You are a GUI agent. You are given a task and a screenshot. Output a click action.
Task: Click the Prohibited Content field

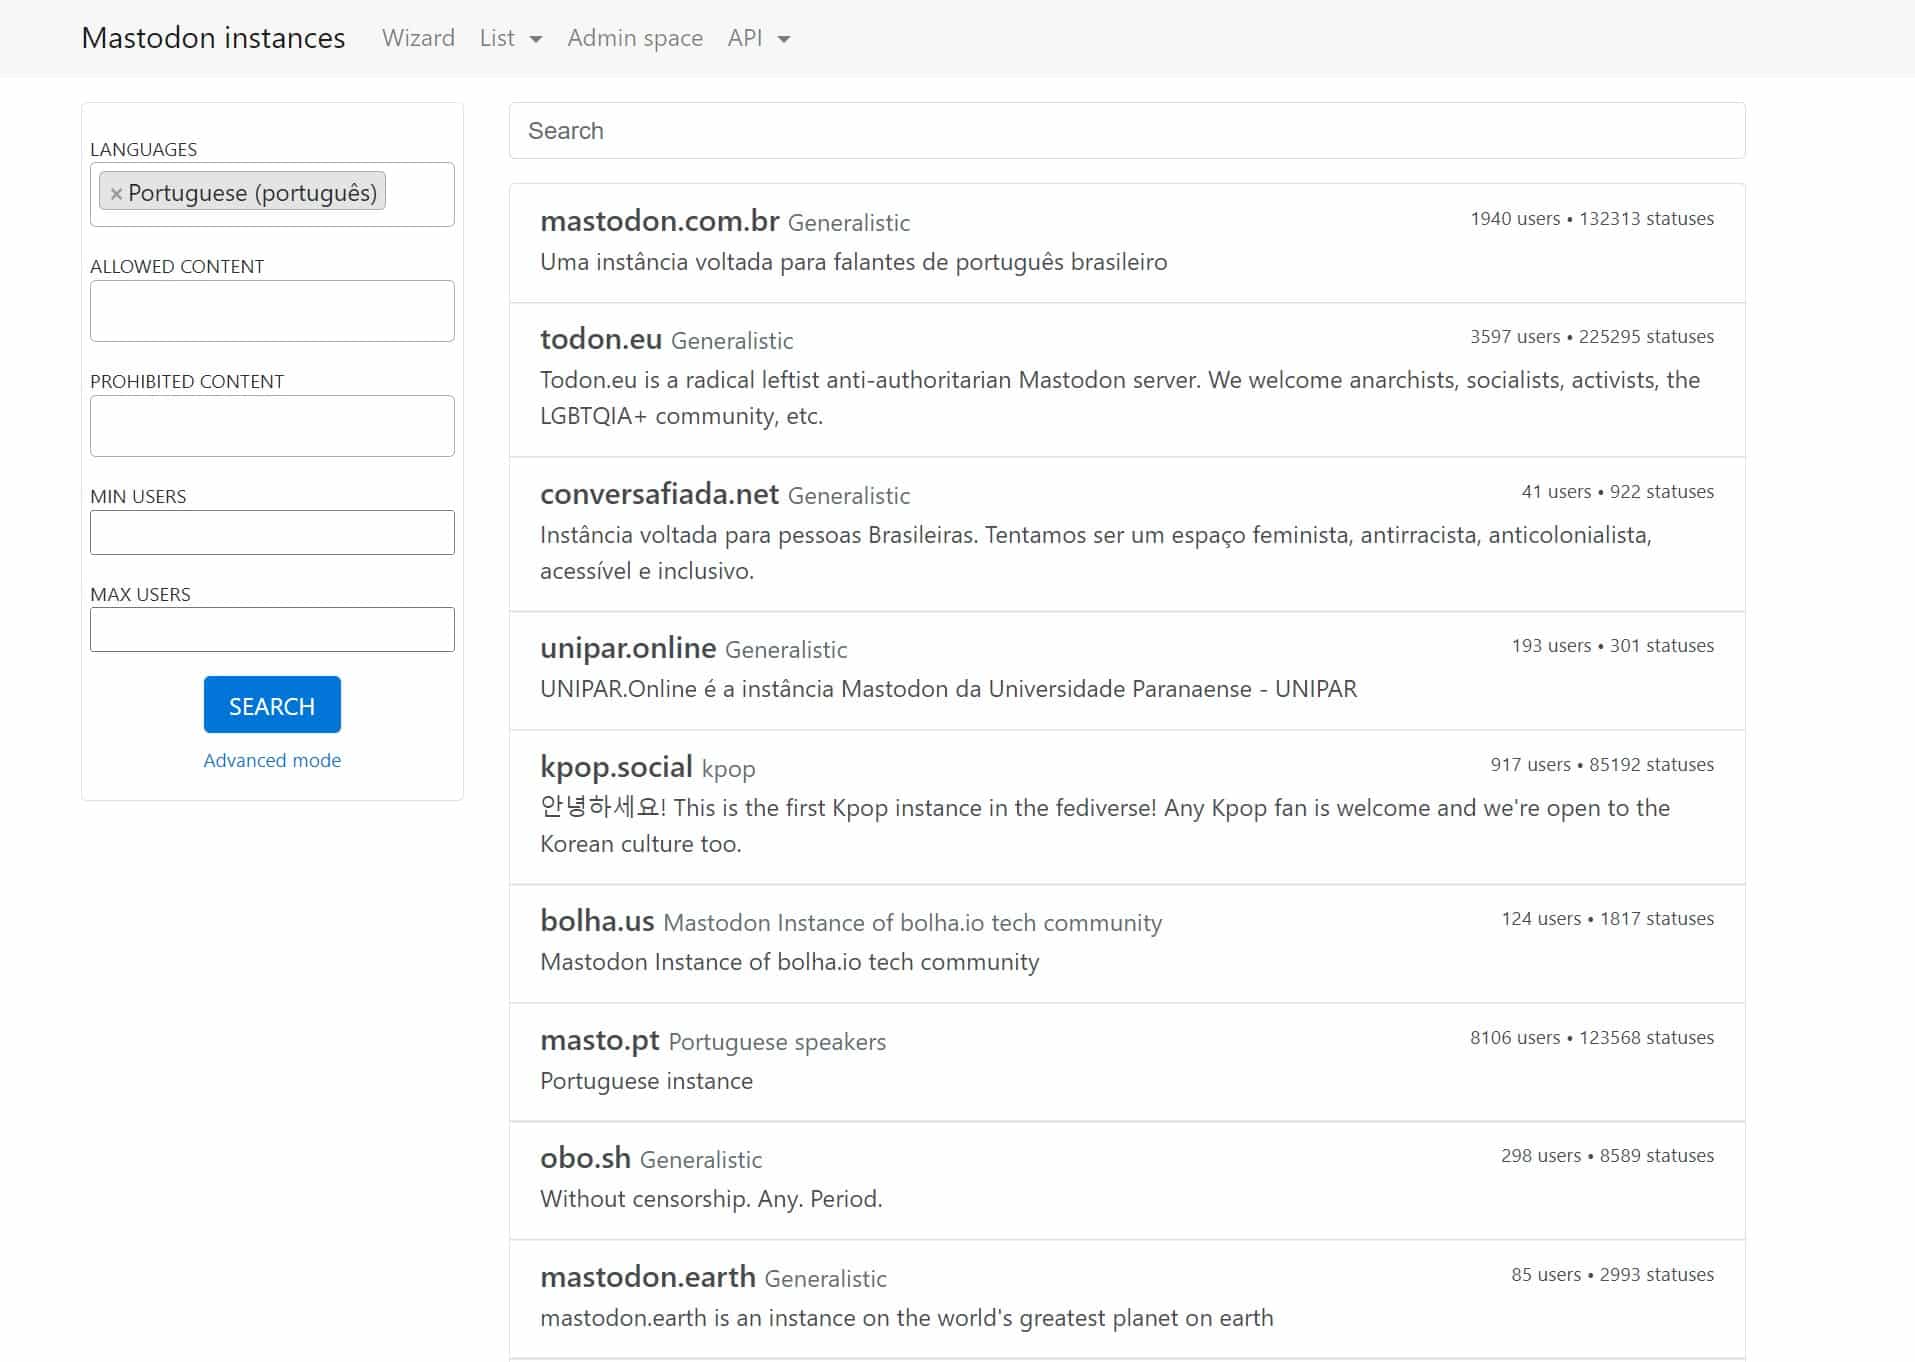click(x=272, y=426)
